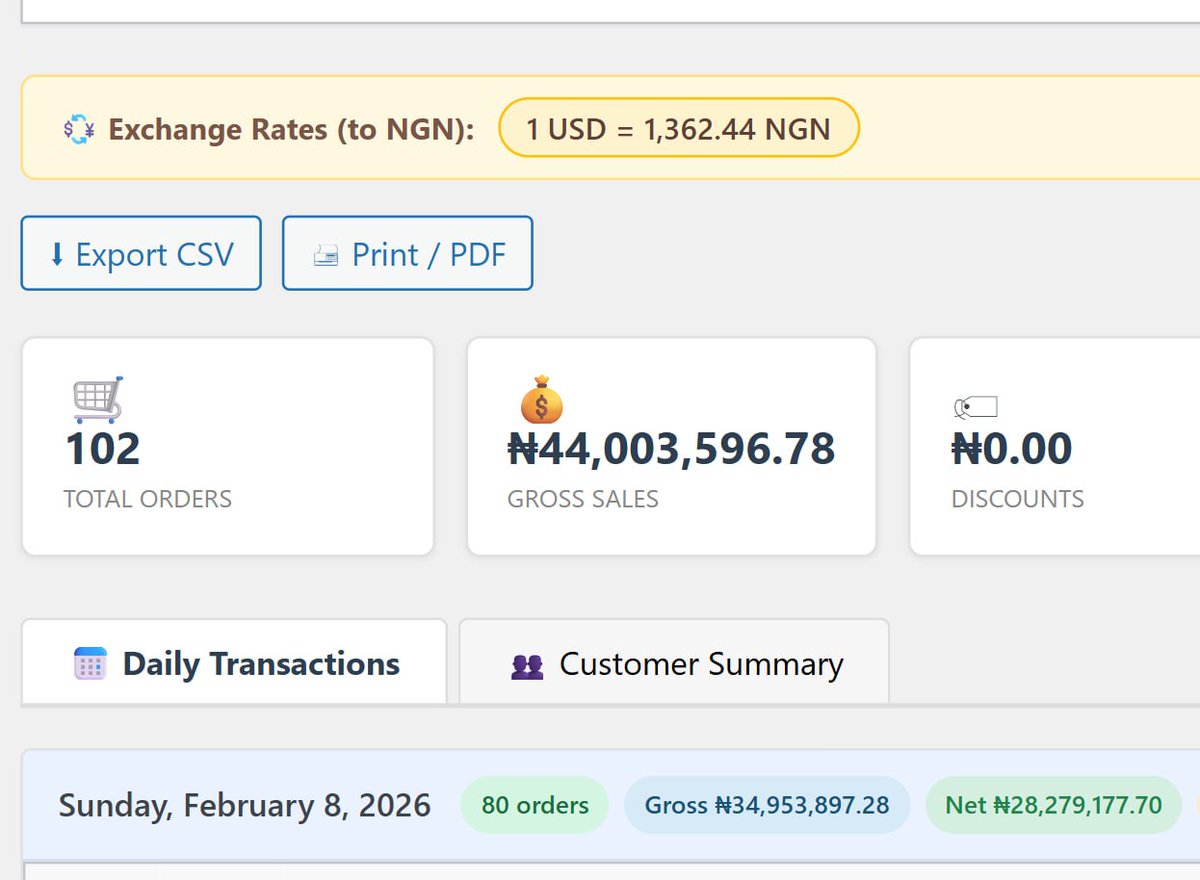This screenshot has height=880, width=1200.
Task: Click the calendar icon on Daily Transactions tab
Action: 90,664
